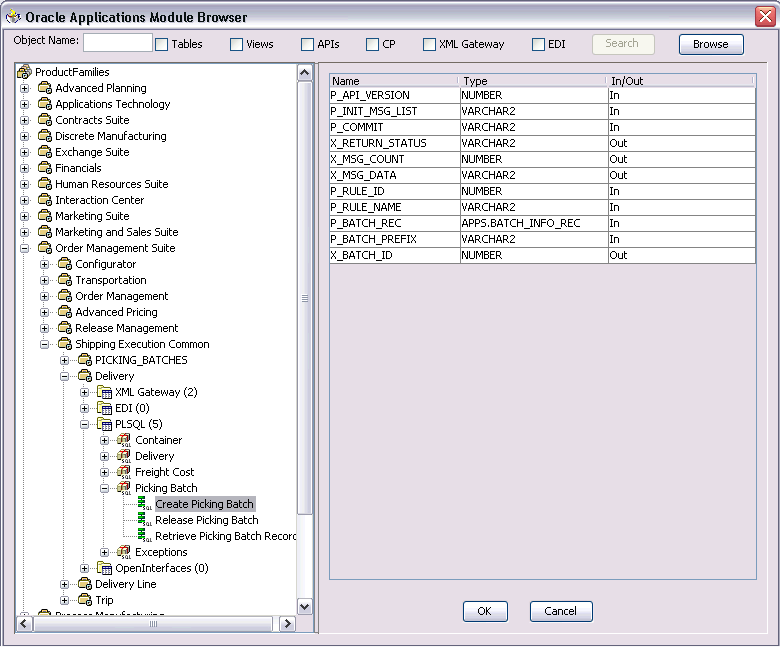Click the ProductFamilies root icon
This screenshot has width=780, height=647.
pos(24,72)
